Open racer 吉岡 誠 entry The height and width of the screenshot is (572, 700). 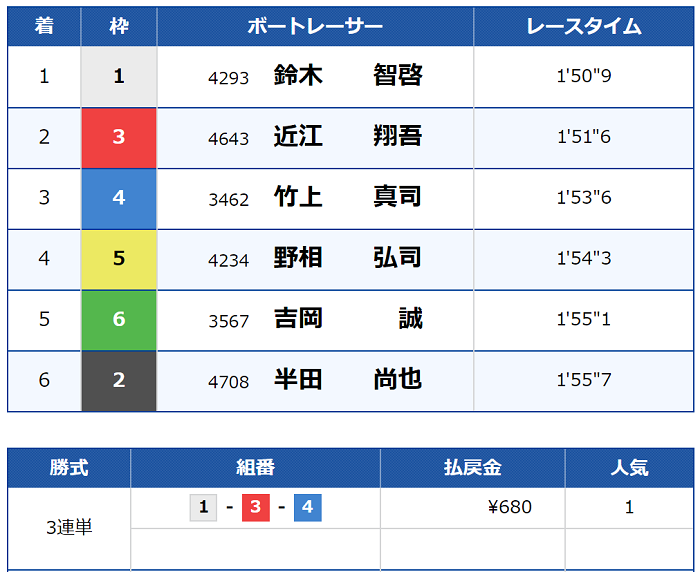(x=348, y=320)
